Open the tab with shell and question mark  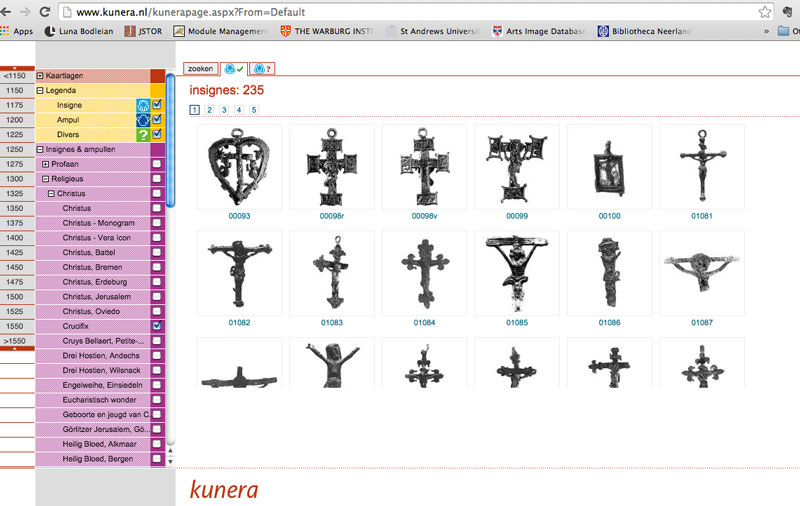[262, 69]
